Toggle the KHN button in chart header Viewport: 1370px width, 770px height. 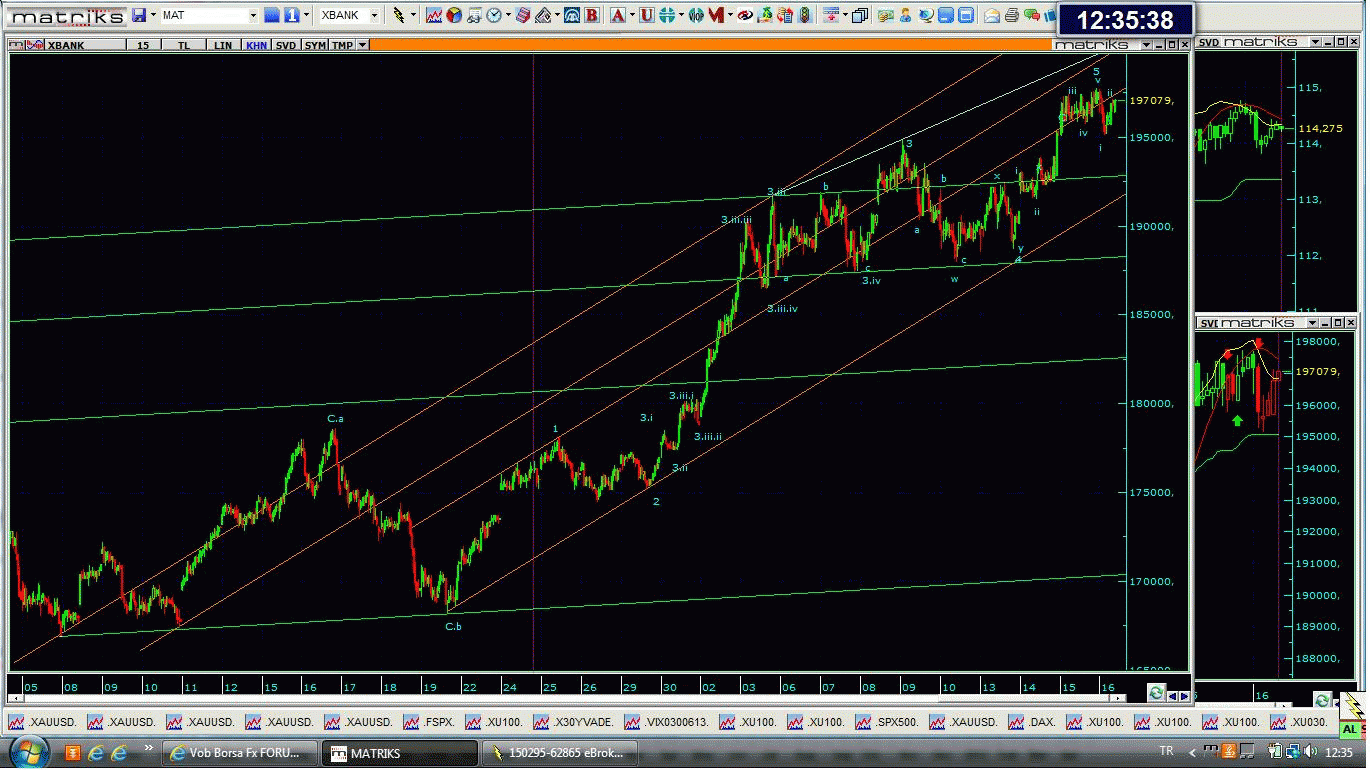click(255, 45)
